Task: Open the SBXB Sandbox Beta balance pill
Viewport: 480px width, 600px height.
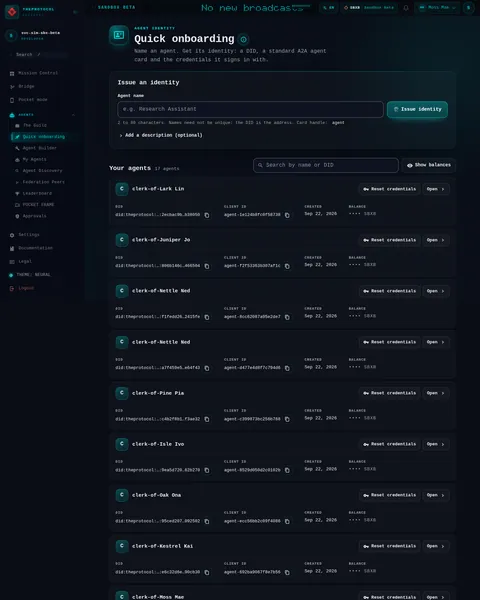Action: pos(369,8)
